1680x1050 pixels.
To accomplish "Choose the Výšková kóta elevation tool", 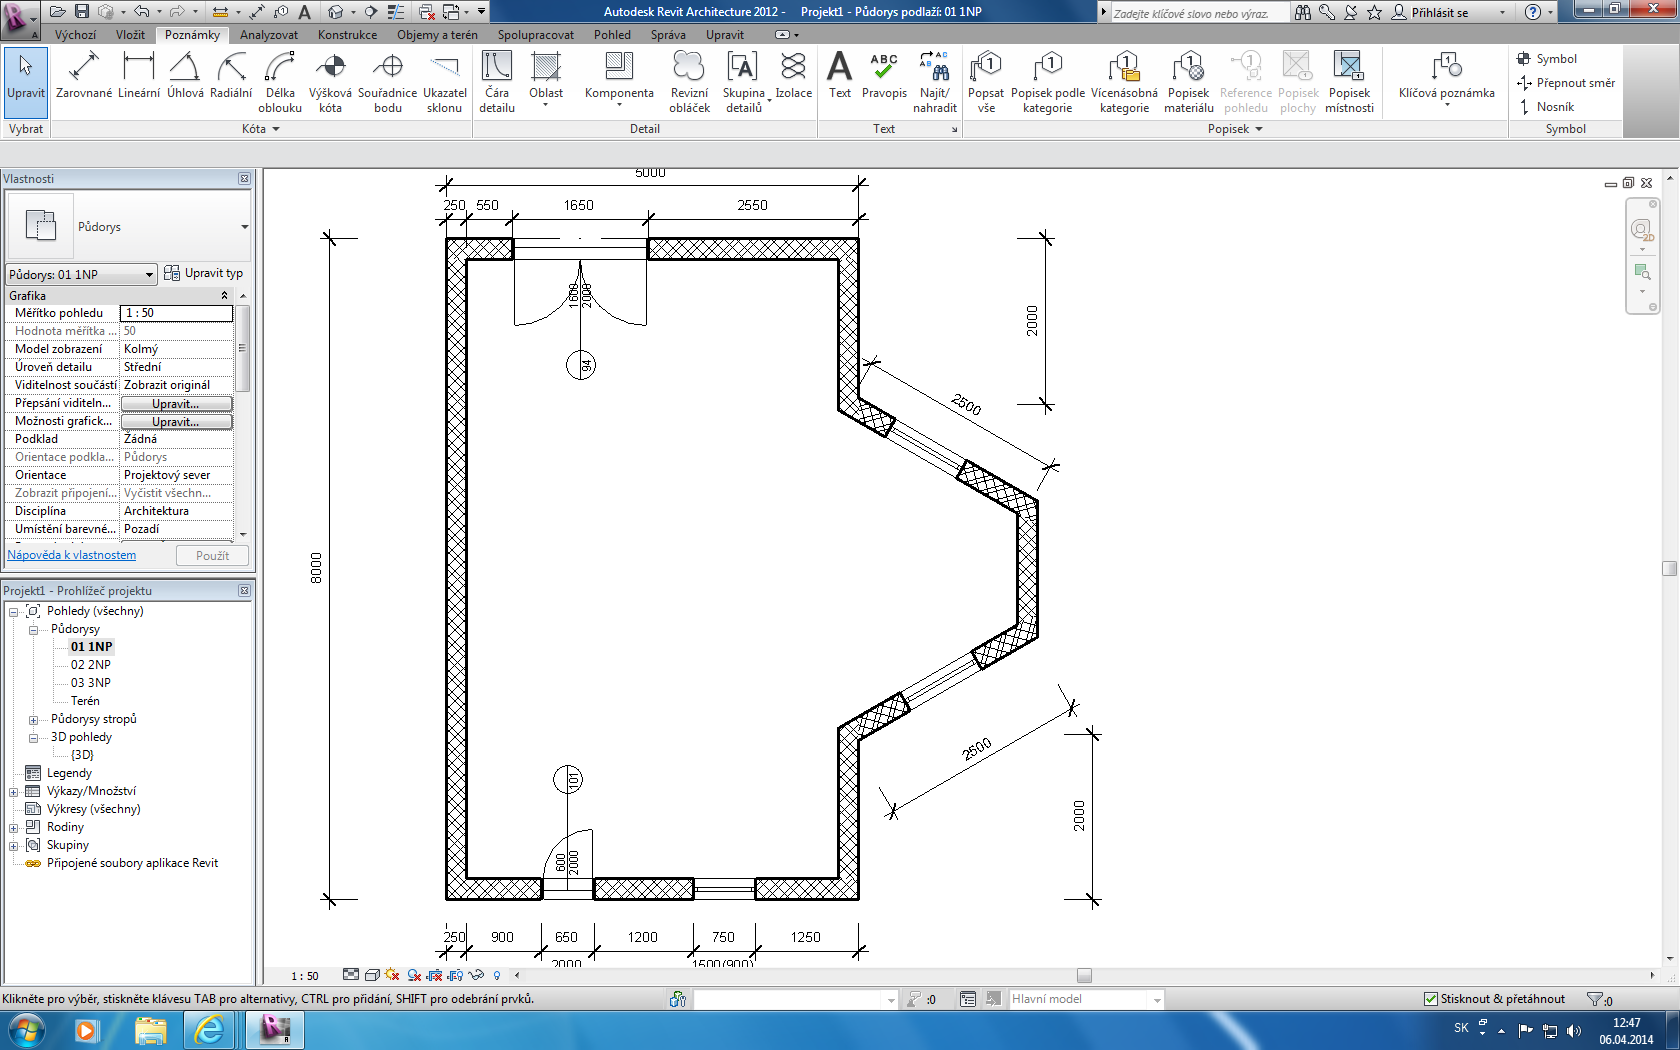I will click(x=330, y=82).
